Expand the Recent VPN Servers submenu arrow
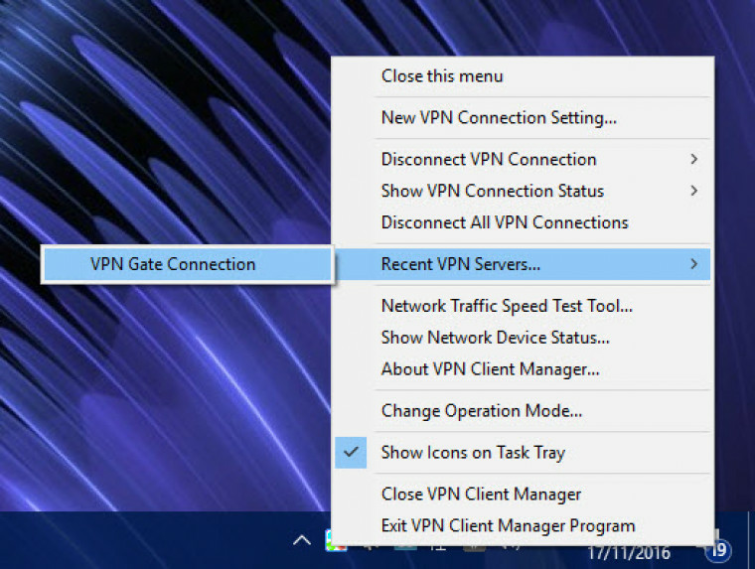Screen dimensions: 755x569 tap(694, 264)
